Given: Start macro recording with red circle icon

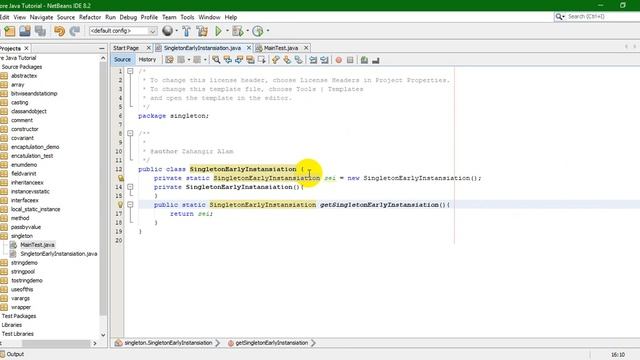Looking at the screenshot, I should point(339,60).
